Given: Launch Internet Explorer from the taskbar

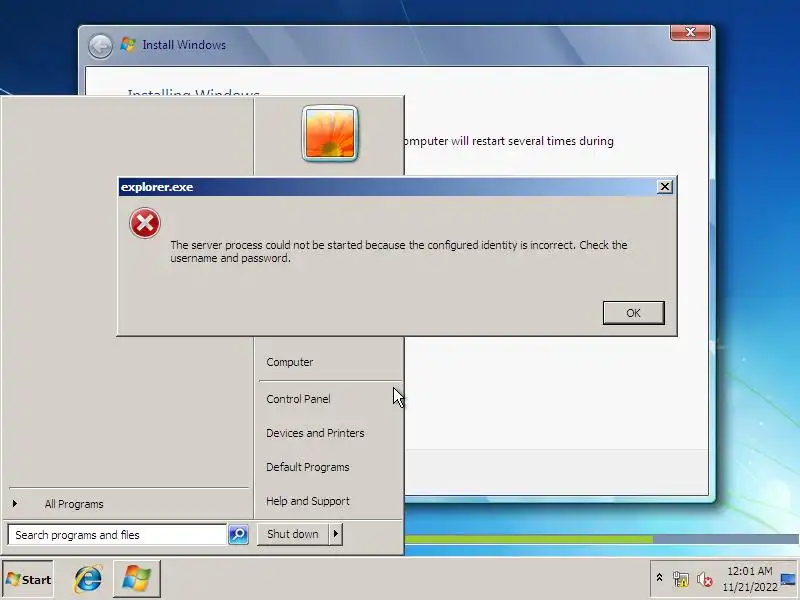Looking at the screenshot, I should [x=88, y=579].
